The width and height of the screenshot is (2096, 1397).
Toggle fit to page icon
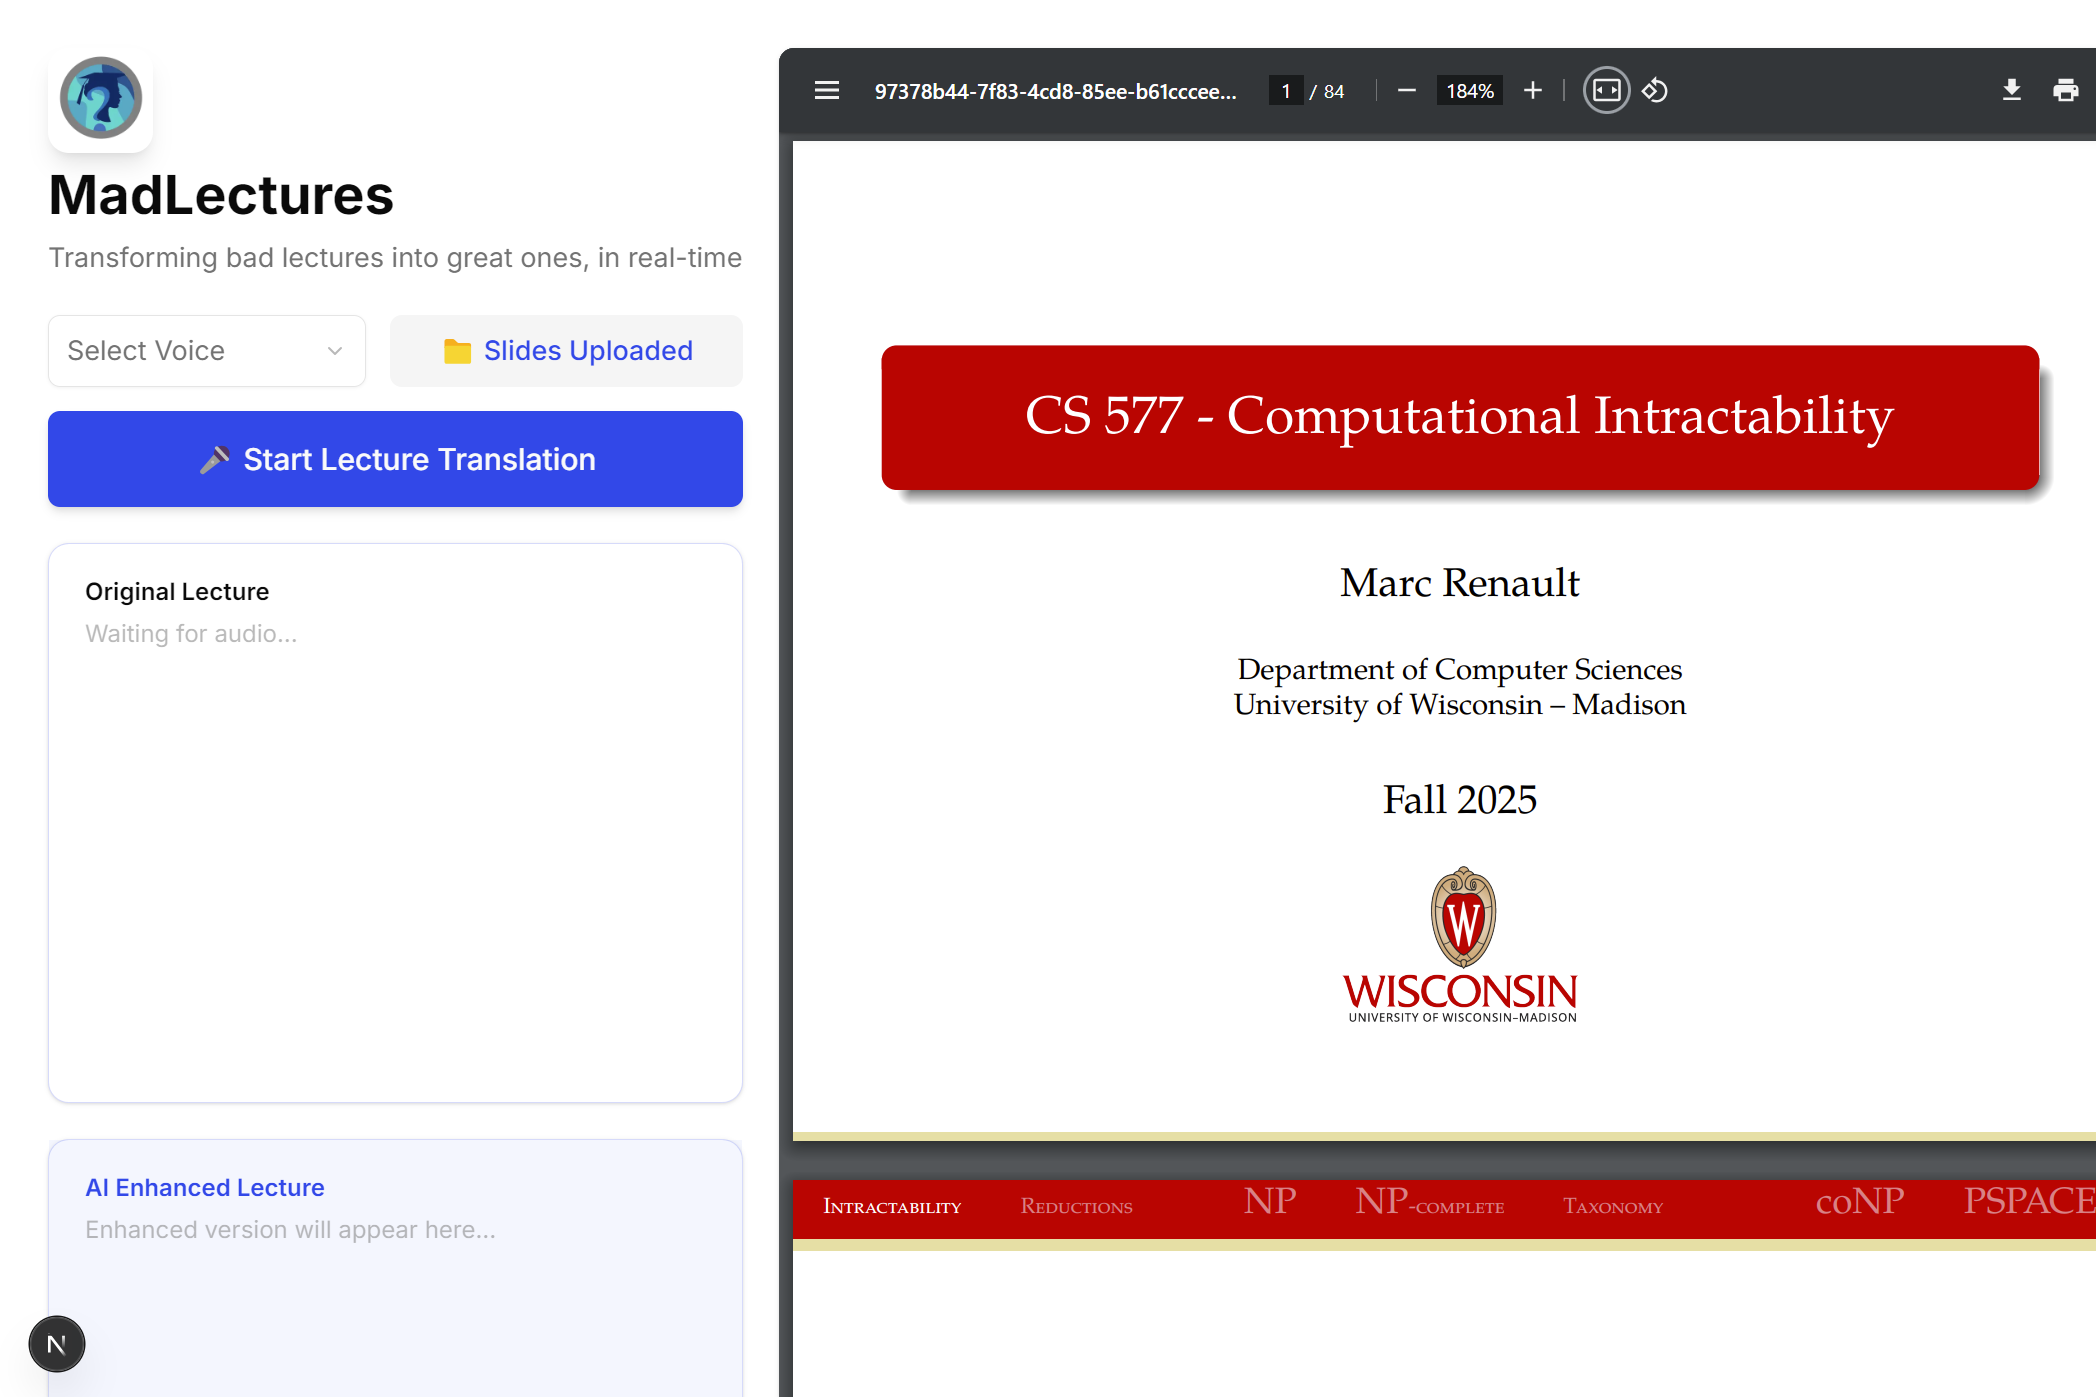click(x=1606, y=91)
